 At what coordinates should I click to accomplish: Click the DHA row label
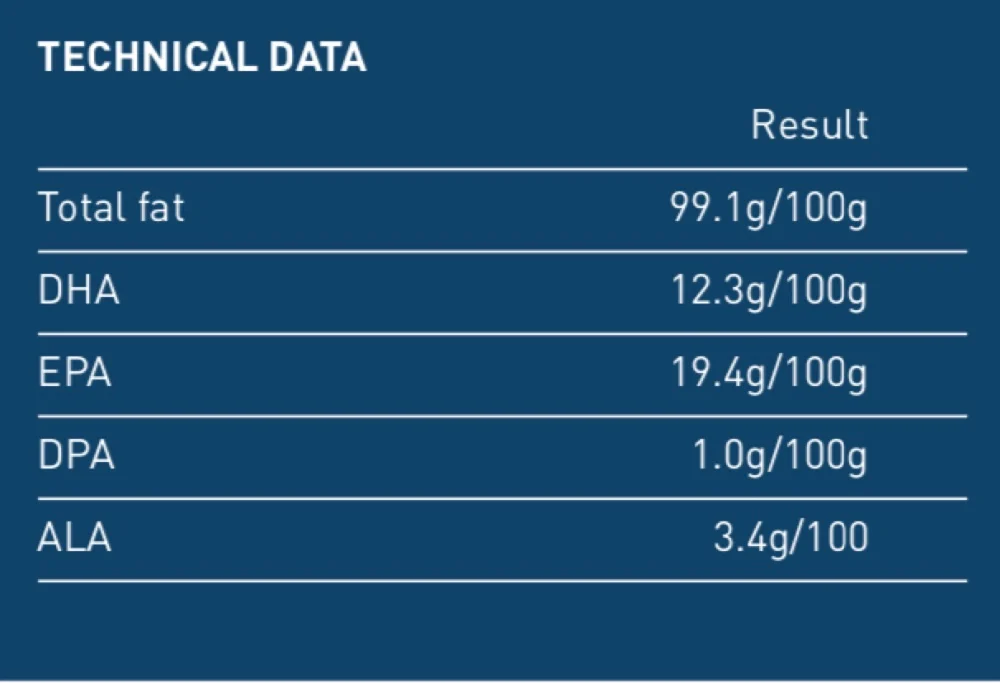pos(78,290)
